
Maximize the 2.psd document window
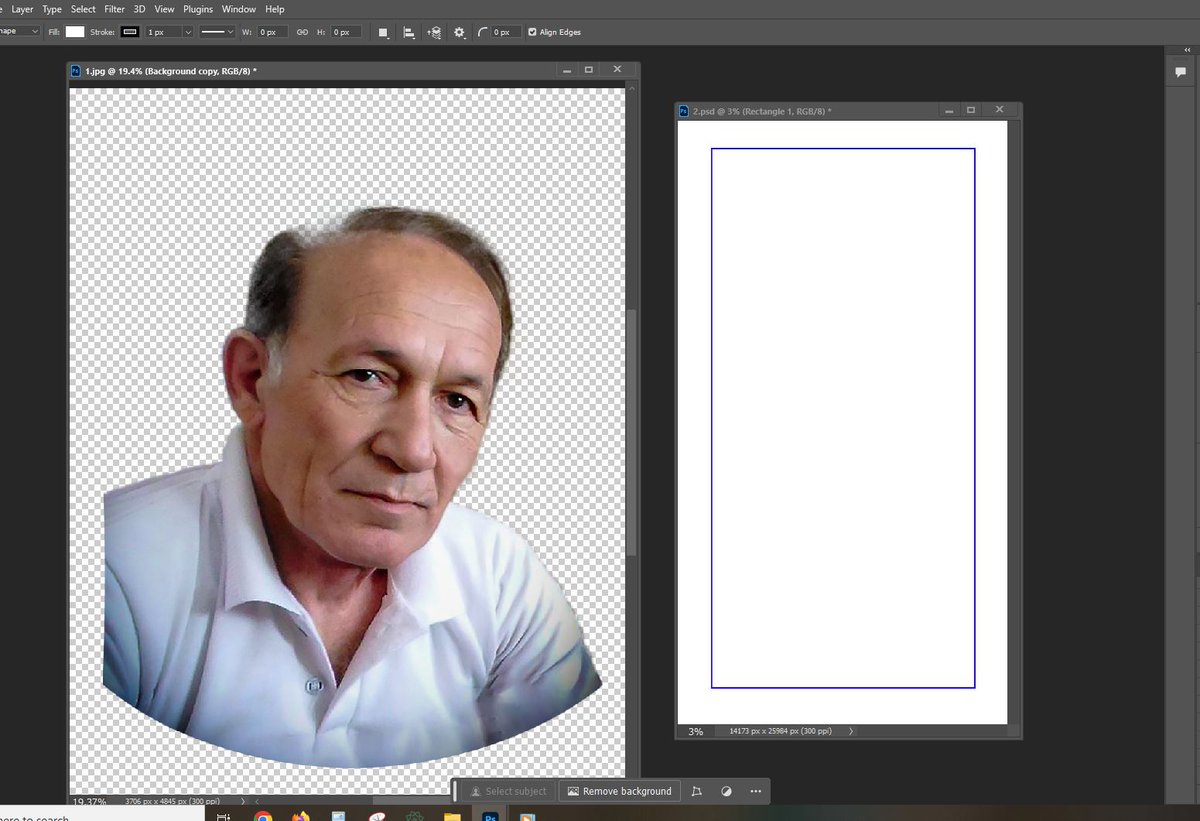tap(971, 110)
